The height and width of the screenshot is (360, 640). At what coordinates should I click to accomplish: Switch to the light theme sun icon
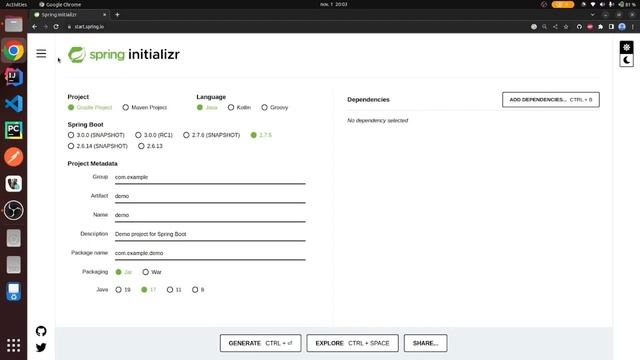[627, 47]
